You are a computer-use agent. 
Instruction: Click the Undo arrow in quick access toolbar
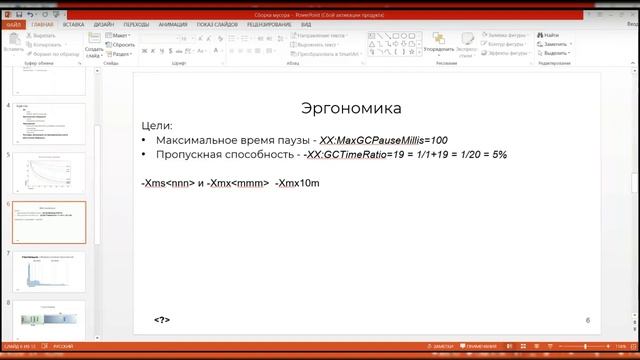pyautogui.click(x=30, y=15)
